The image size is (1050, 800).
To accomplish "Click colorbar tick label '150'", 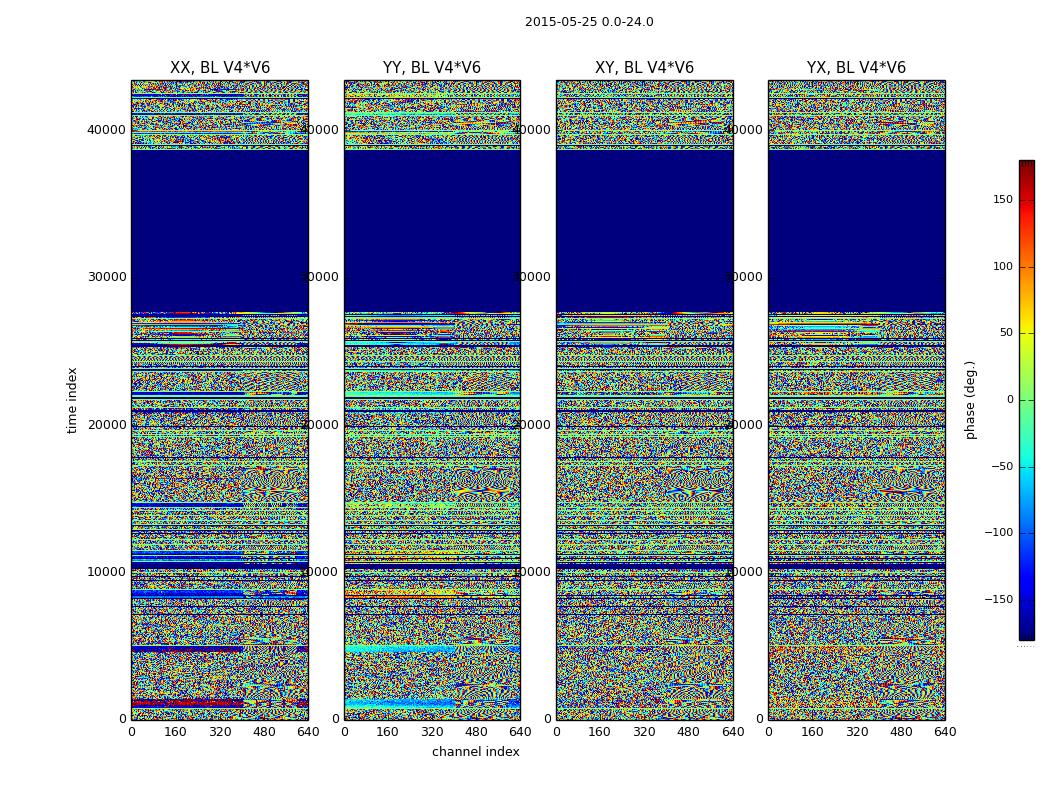I will pos(1003,199).
